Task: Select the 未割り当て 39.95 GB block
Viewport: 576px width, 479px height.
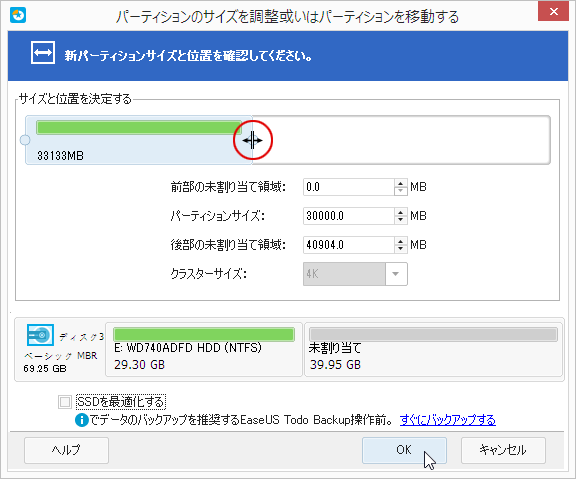Action: tap(433, 349)
